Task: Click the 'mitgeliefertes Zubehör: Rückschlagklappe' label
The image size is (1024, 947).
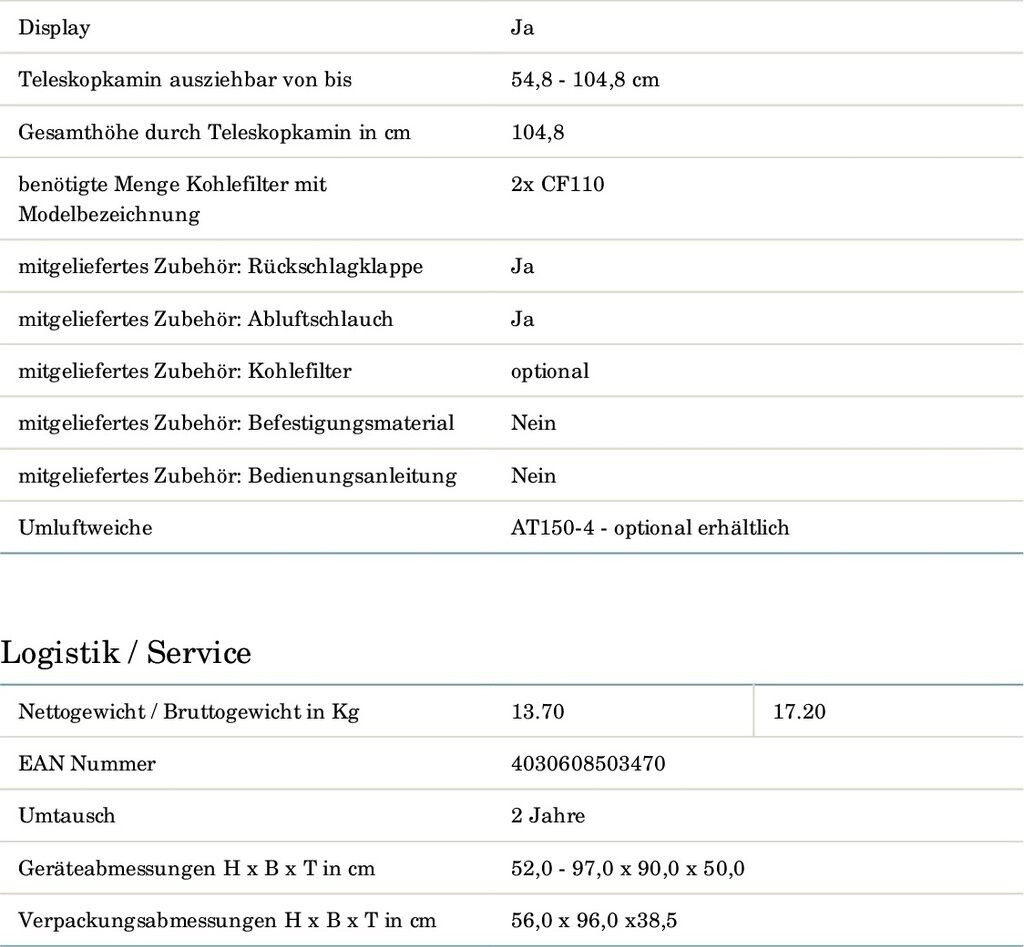Action: (220, 267)
